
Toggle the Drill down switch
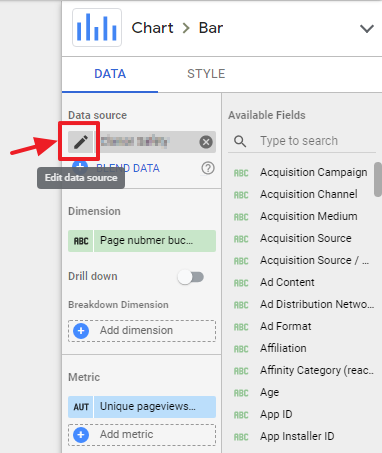pos(191,277)
